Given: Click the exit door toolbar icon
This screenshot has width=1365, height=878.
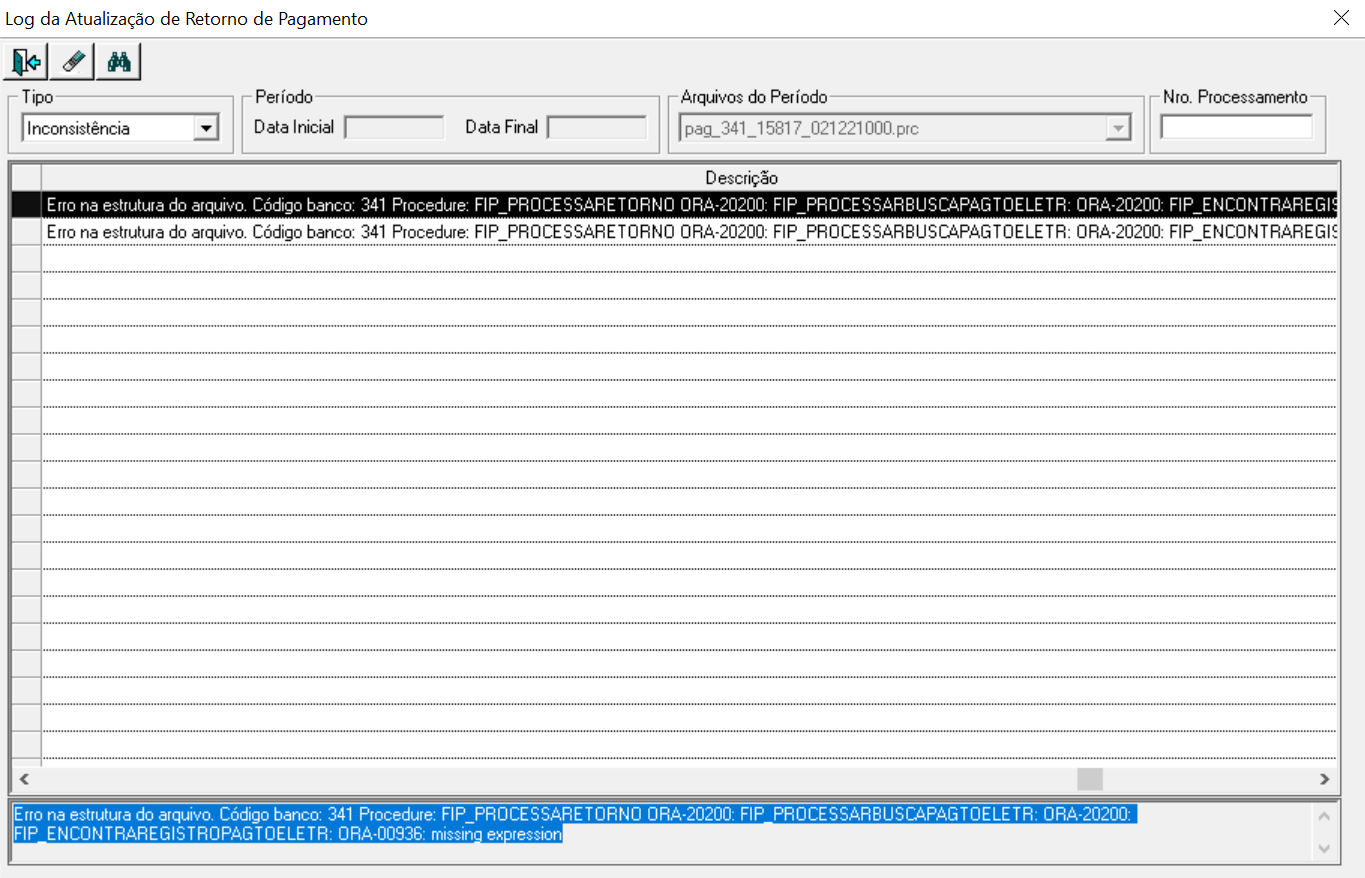Looking at the screenshot, I should (x=26, y=62).
